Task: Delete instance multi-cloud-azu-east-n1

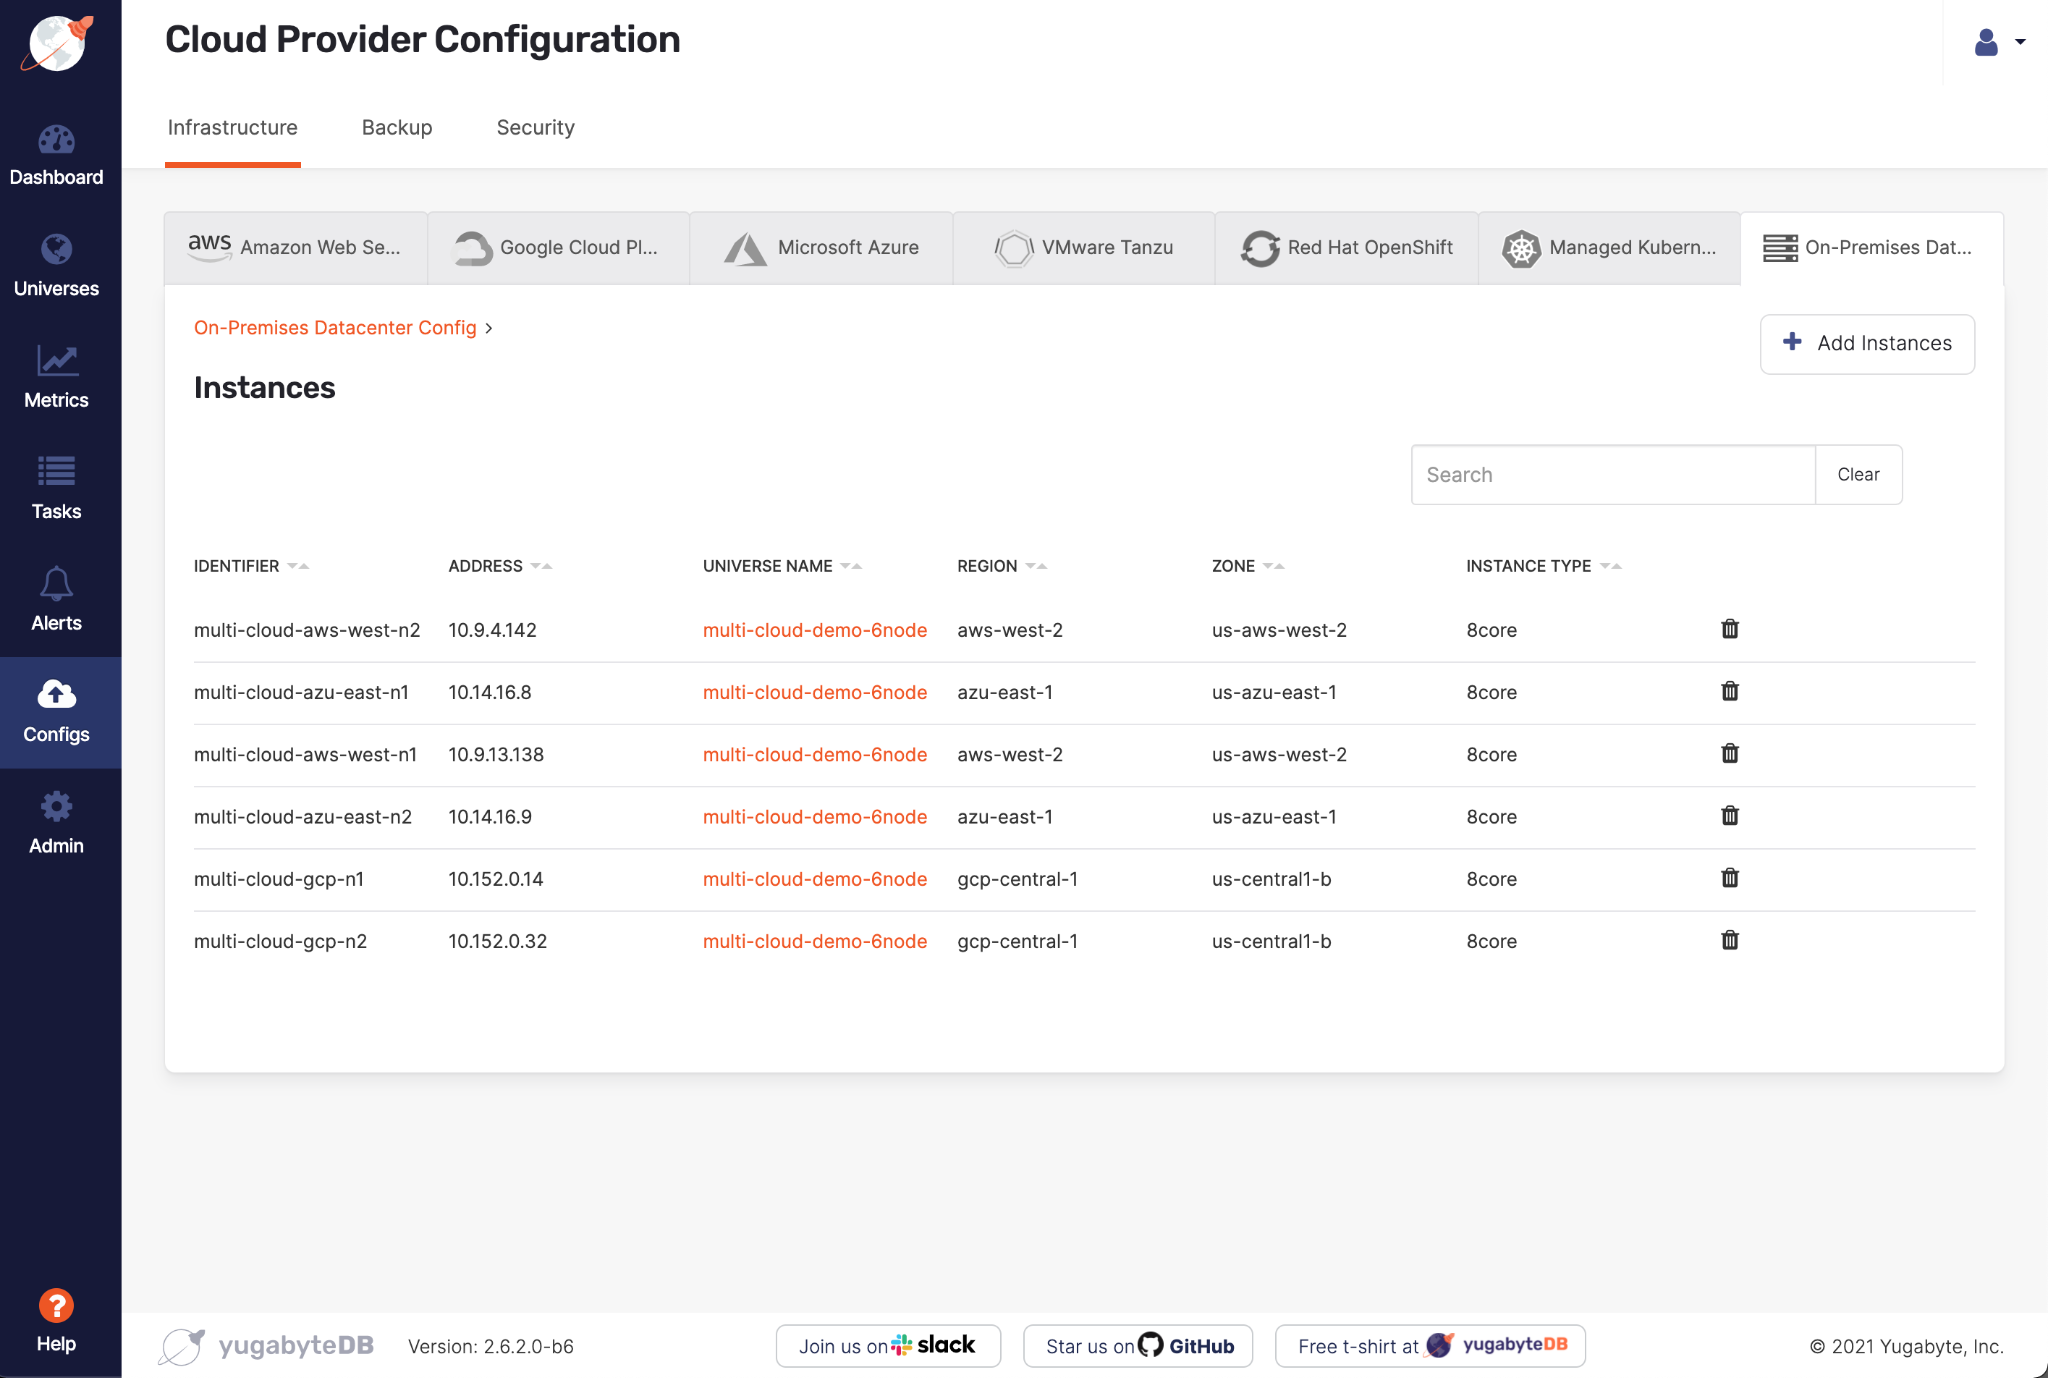Action: pyautogui.click(x=1730, y=691)
